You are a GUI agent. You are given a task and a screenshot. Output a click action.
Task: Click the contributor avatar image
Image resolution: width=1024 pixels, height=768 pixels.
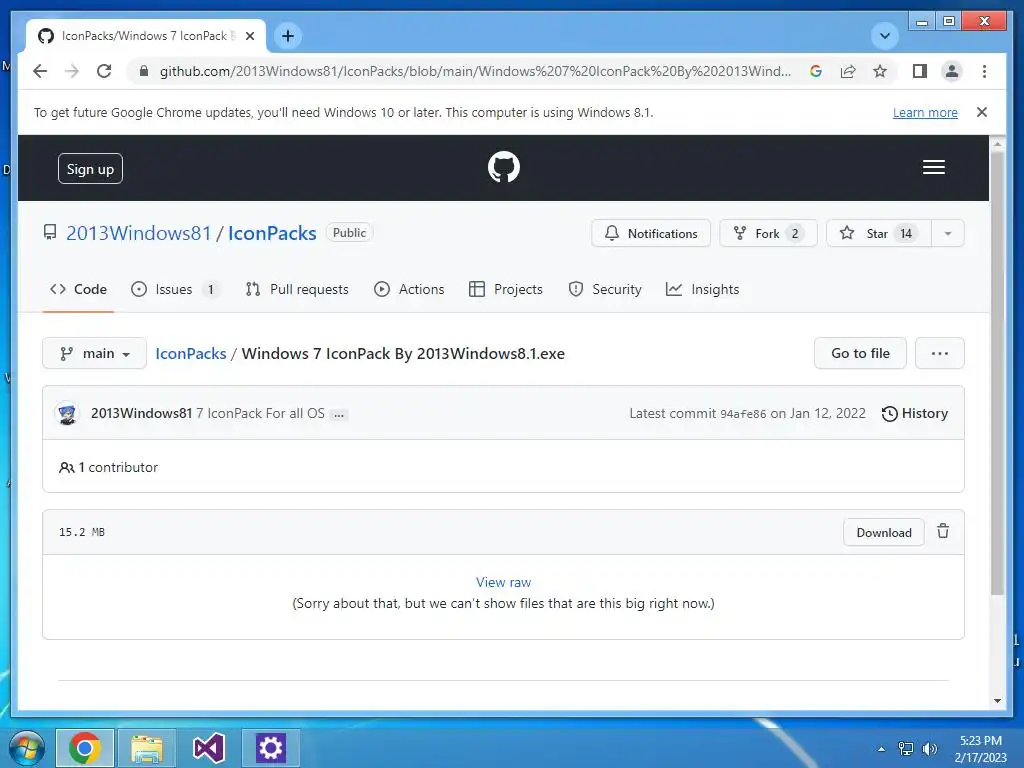click(x=67, y=413)
